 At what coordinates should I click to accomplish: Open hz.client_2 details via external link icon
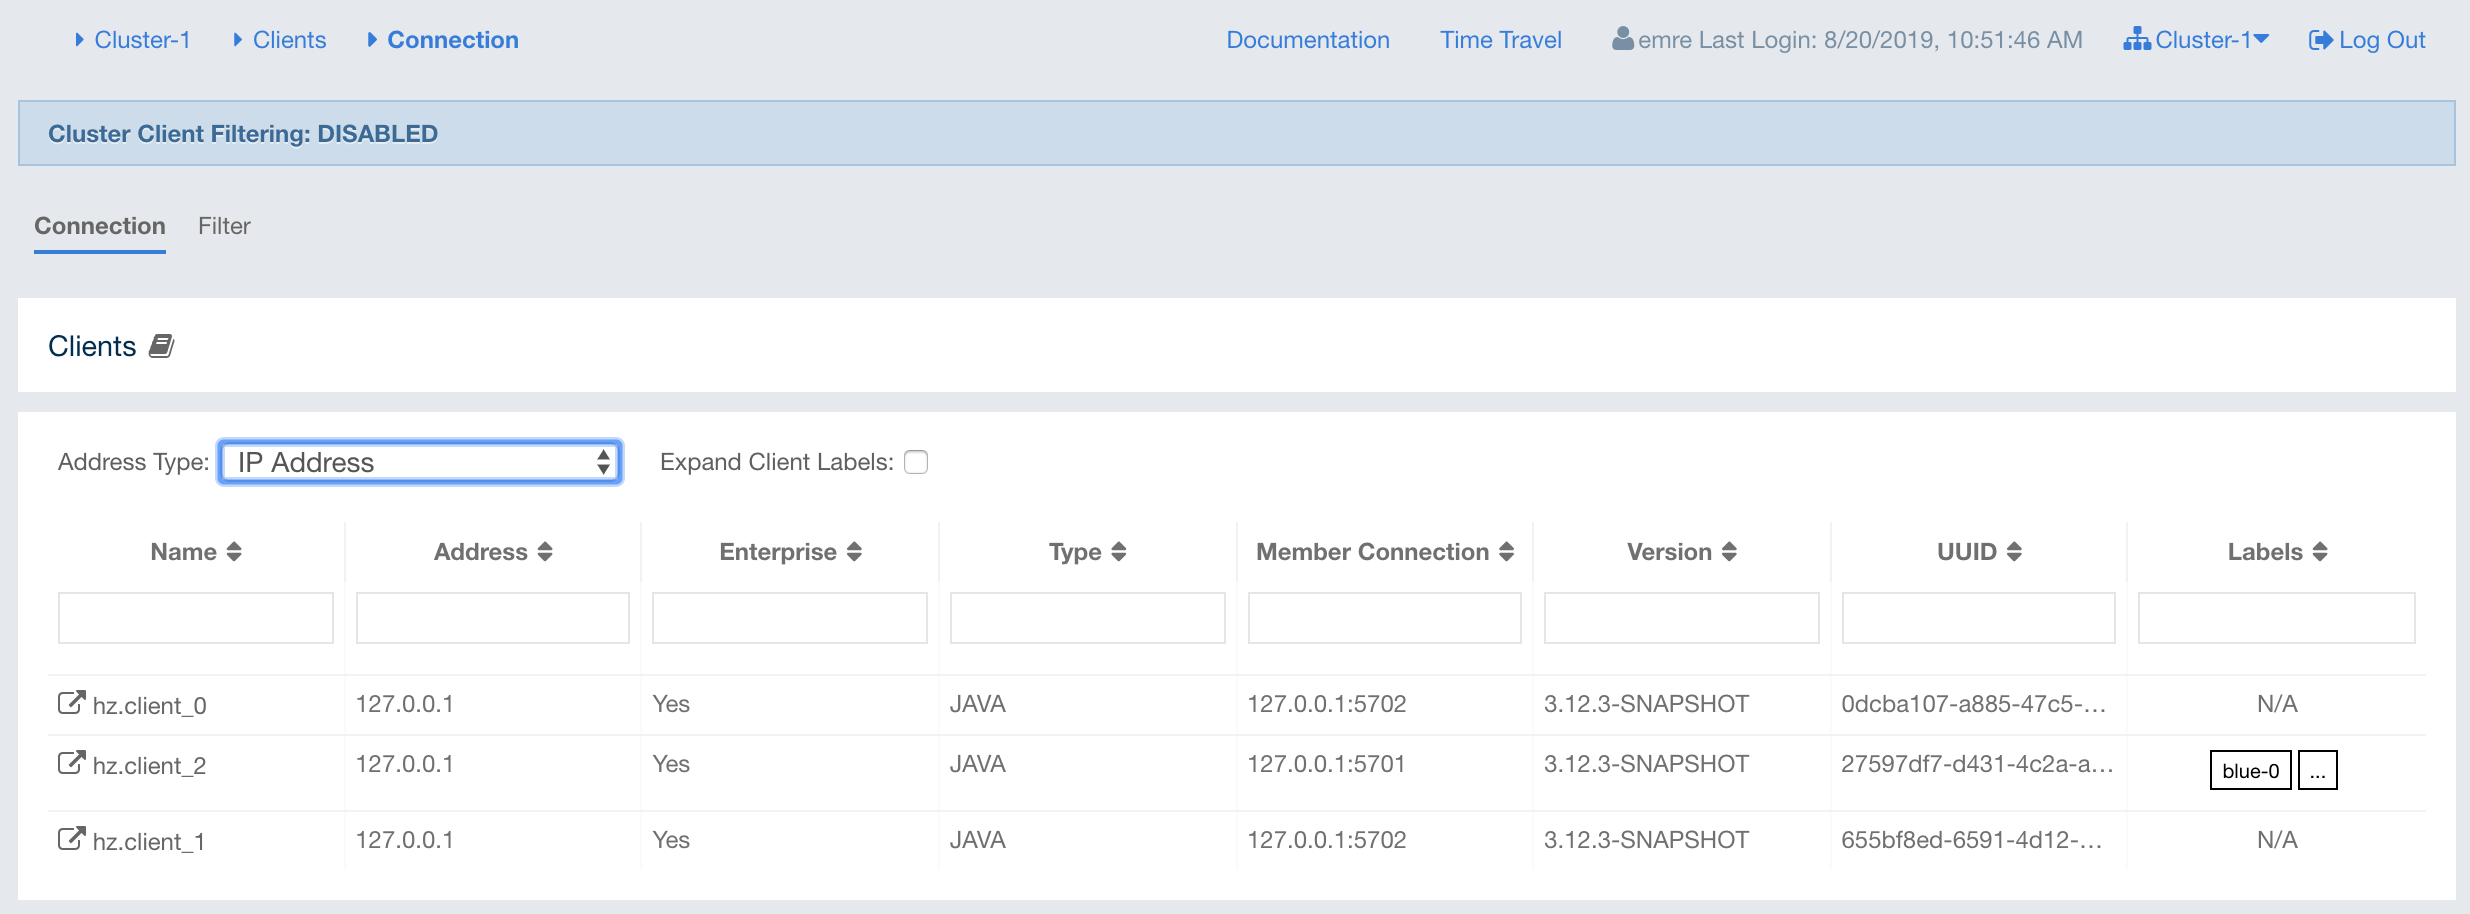[71, 763]
